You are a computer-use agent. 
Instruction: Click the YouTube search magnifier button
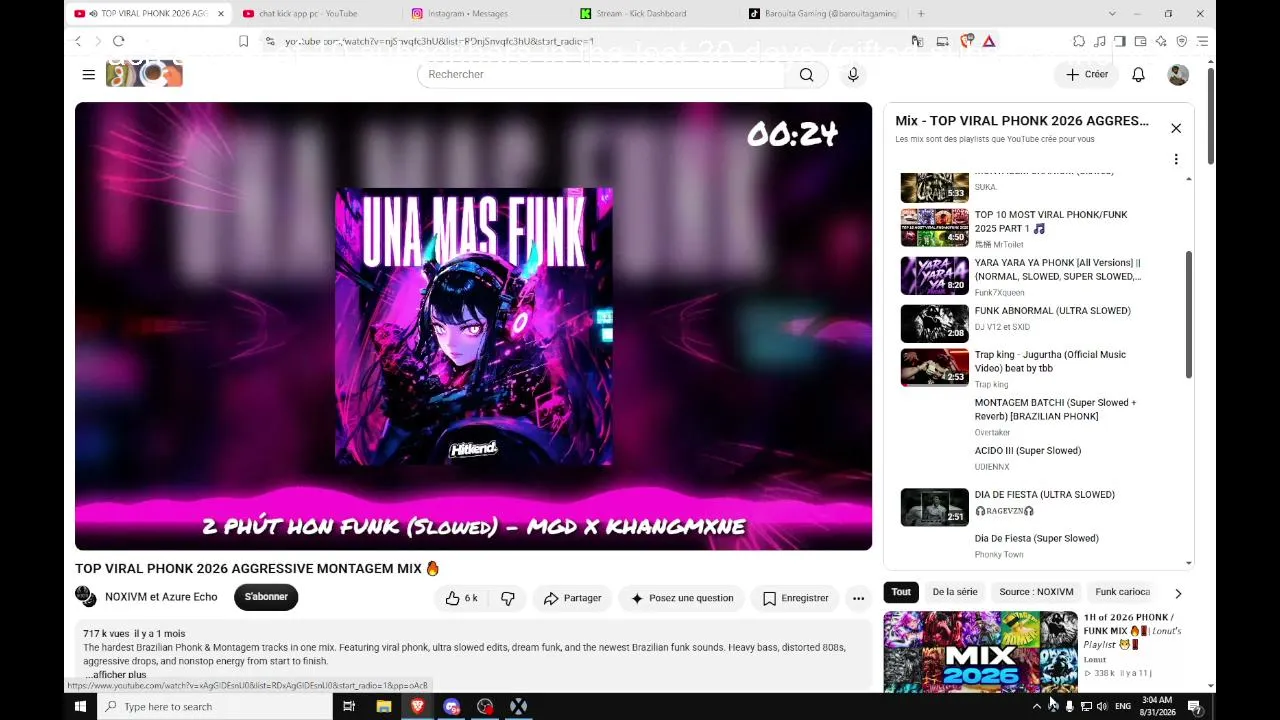[x=806, y=74]
